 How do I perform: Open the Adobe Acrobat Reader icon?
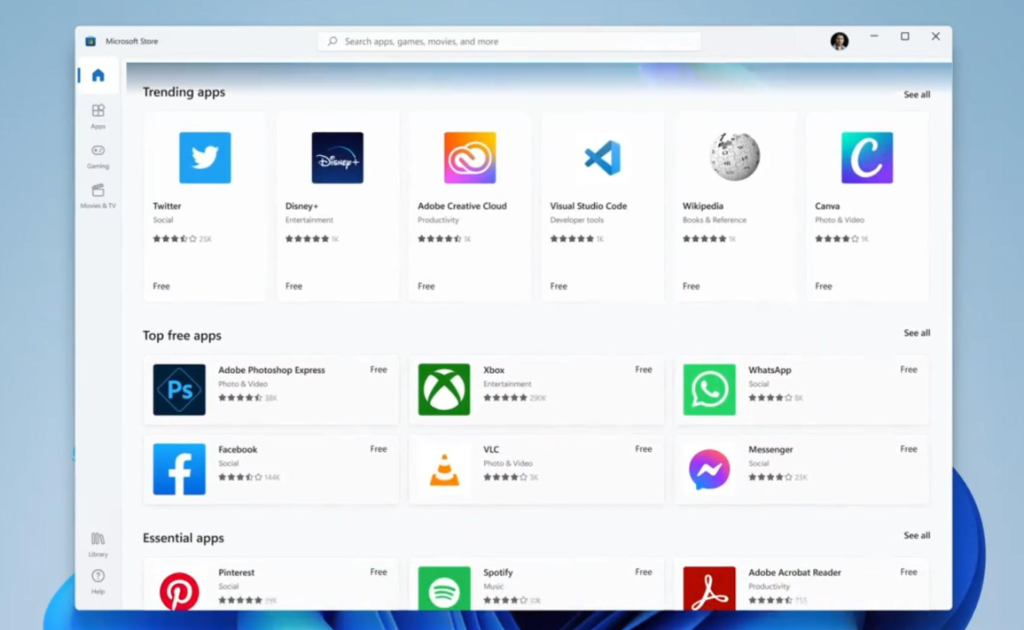(x=709, y=589)
